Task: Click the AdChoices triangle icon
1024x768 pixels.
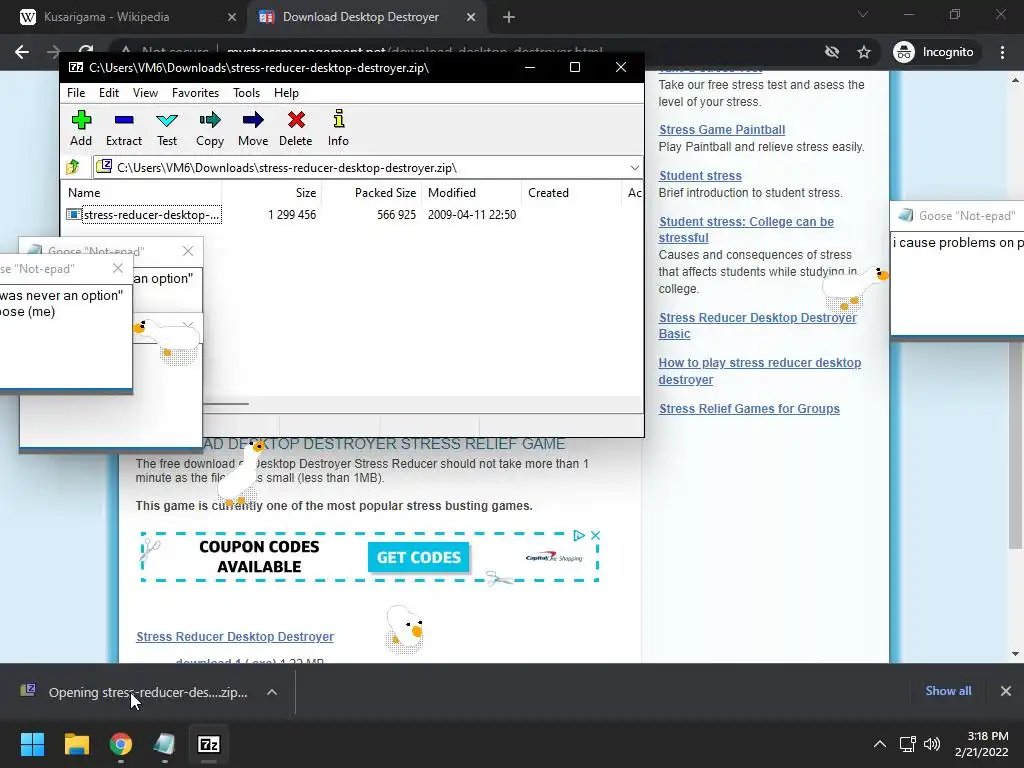Action: click(579, 536)
